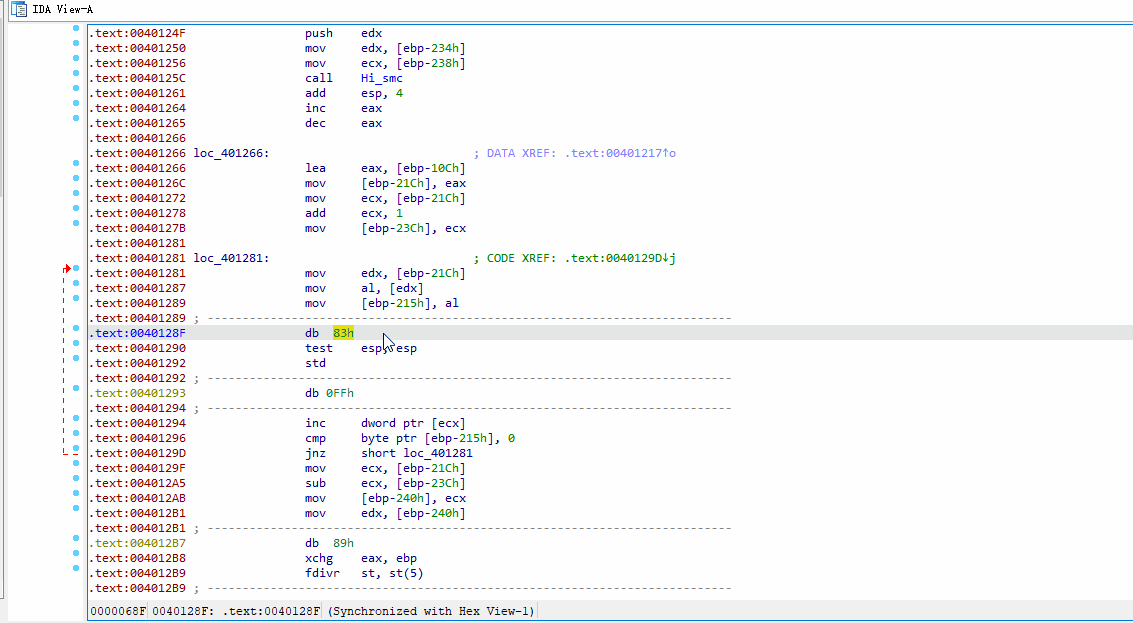Viewport: 1133px width, 623px height.
Task: Click operand 'esp, 4' of add
Action: click(382, 93)
